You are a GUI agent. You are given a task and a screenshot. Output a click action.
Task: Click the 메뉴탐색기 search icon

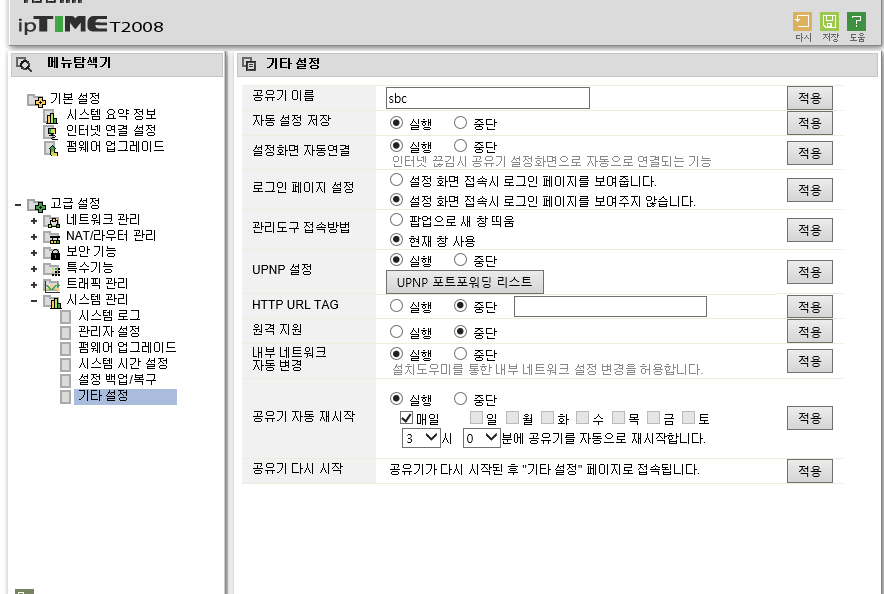[x=24, y=64]
